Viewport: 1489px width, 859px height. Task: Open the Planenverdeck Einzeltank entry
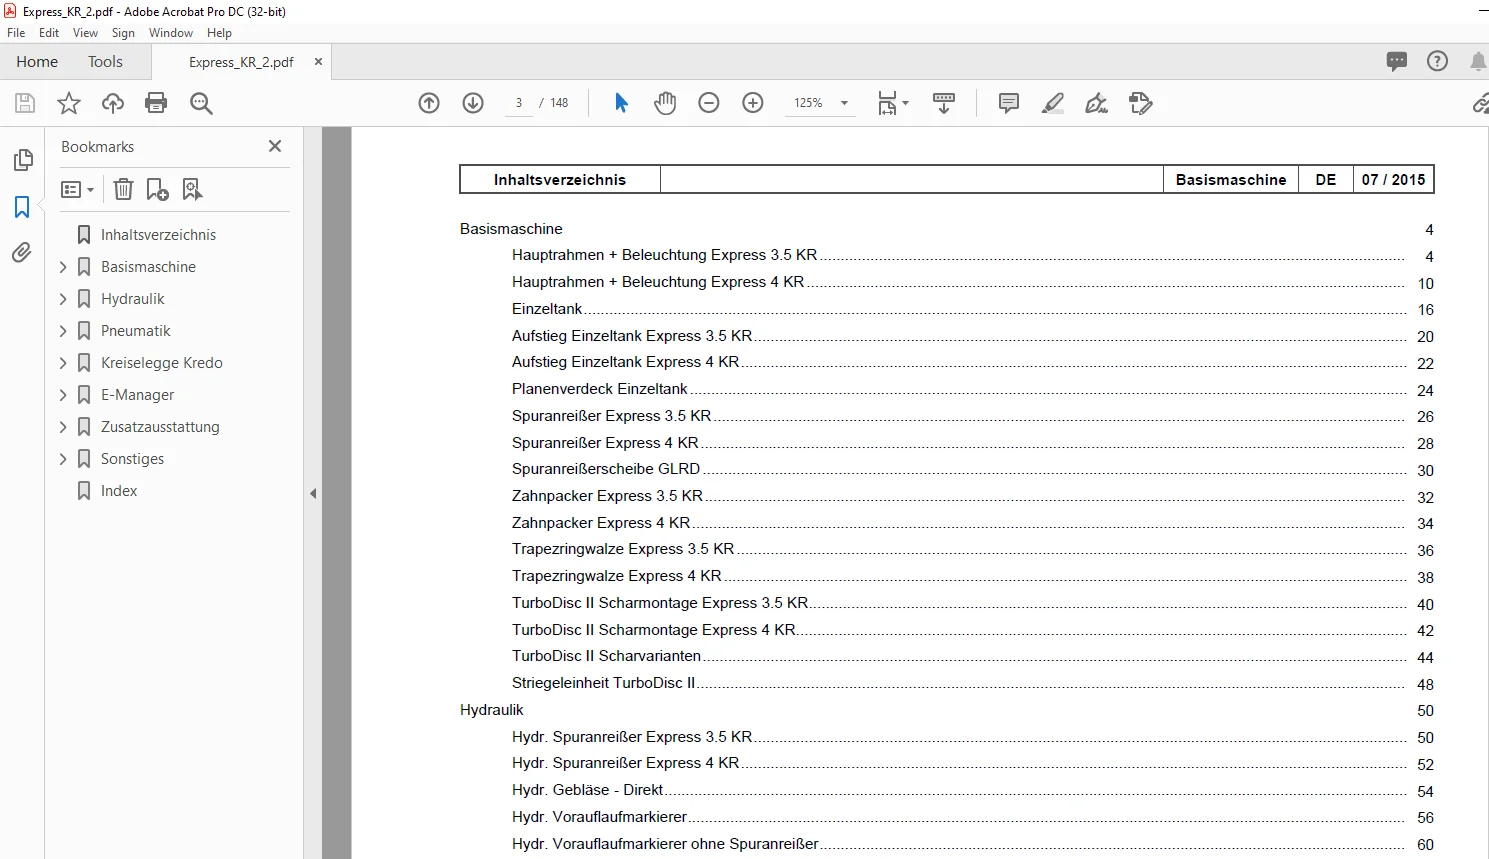600,389
